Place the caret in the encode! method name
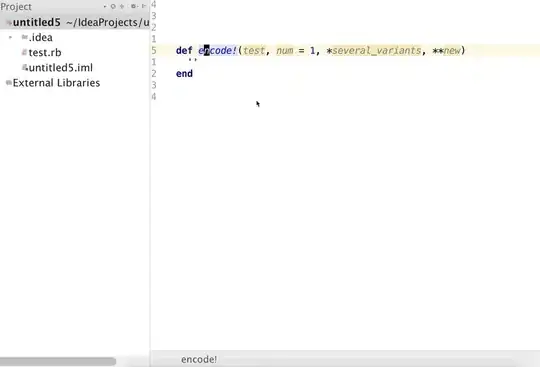The width and height of the screenshot is (540, 367). tap(217, 51)
